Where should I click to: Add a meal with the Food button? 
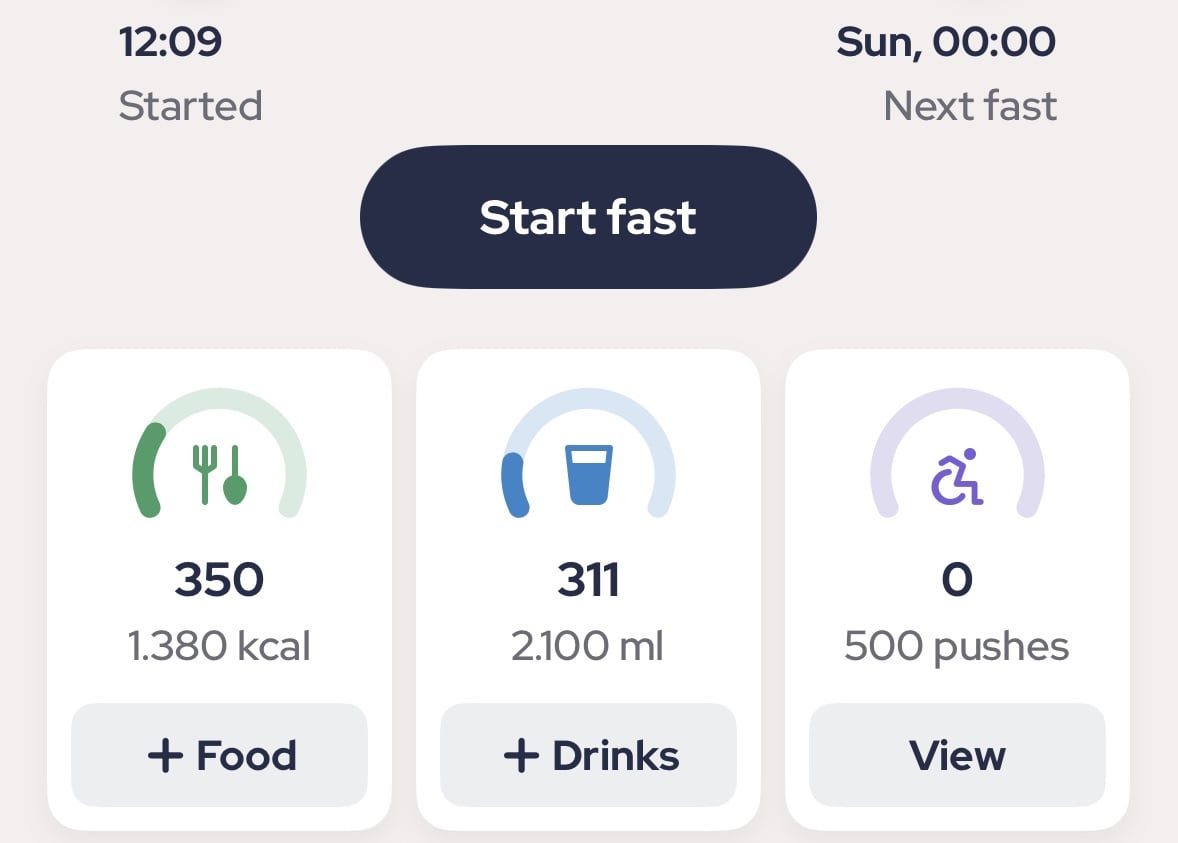(x=219, y=755)
